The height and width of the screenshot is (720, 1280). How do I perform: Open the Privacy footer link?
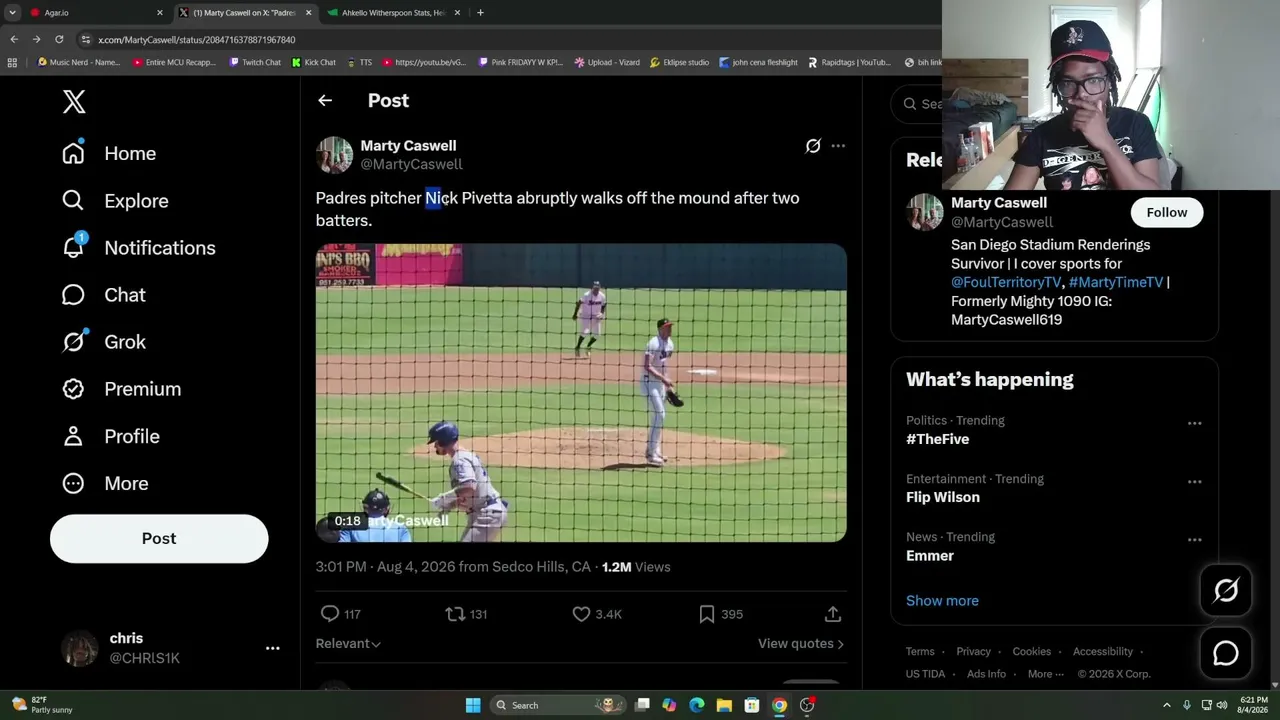pyautogui.click(x=973, y=652)
